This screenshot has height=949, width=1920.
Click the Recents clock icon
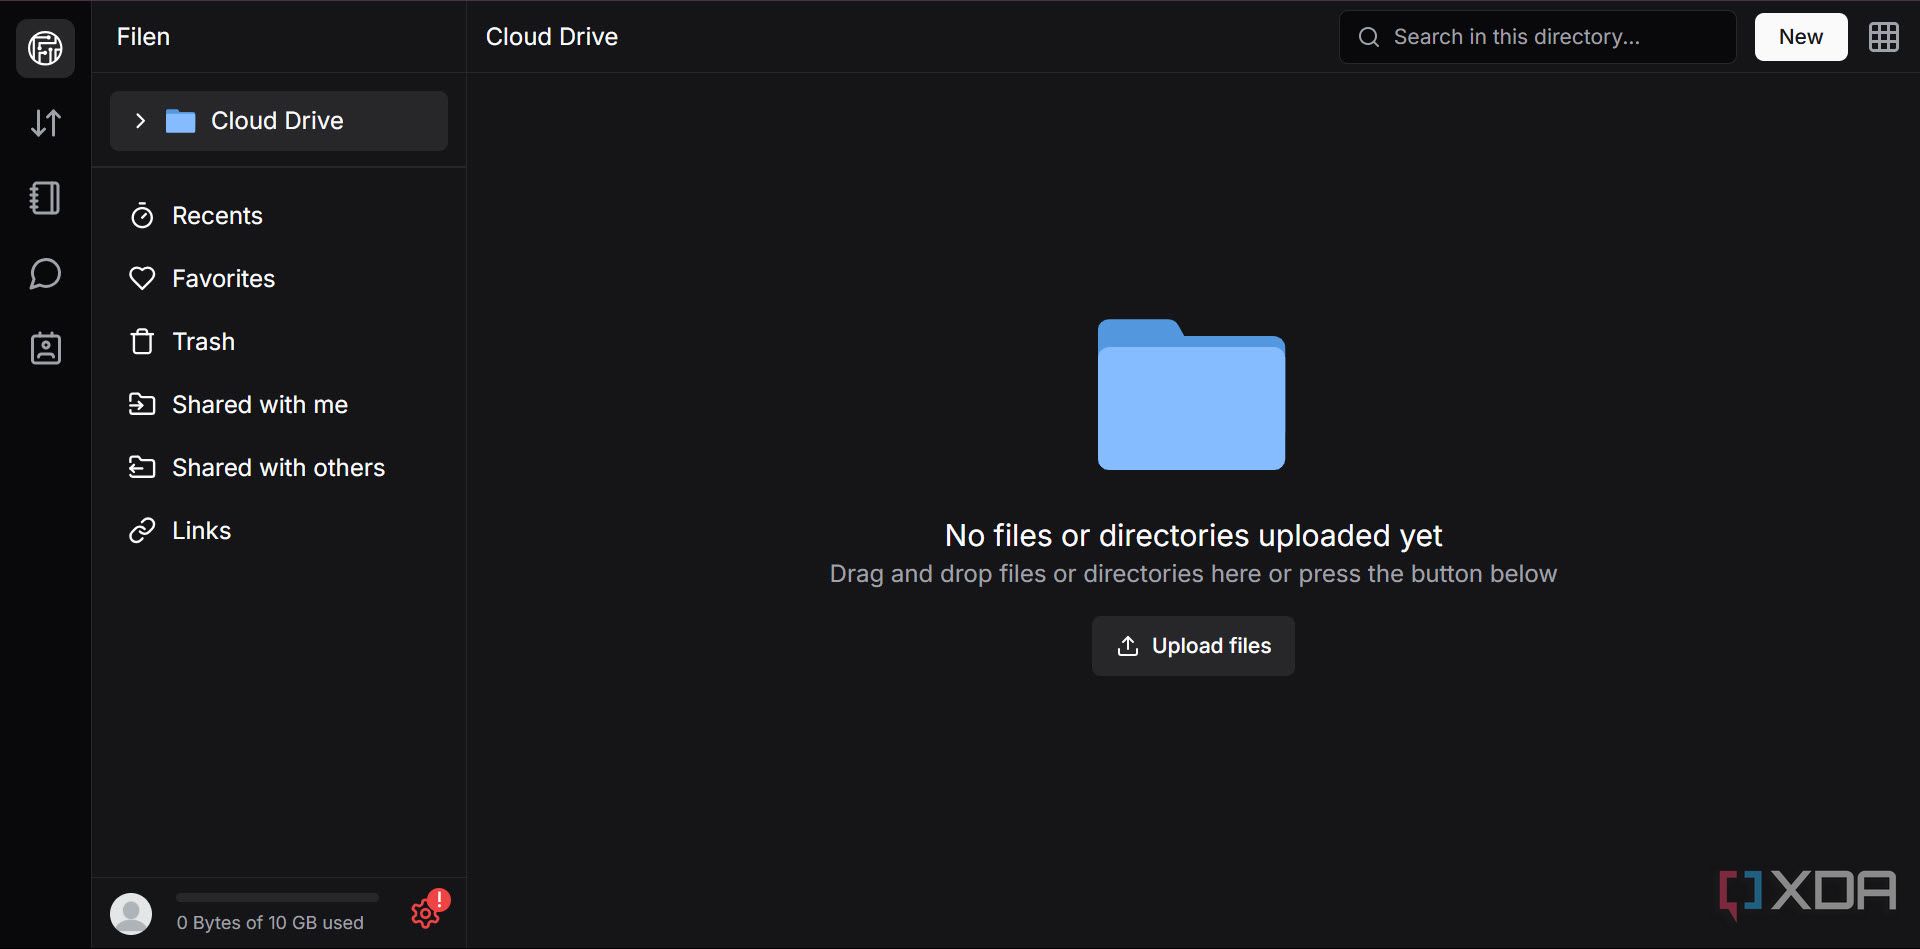coord(142,215)
